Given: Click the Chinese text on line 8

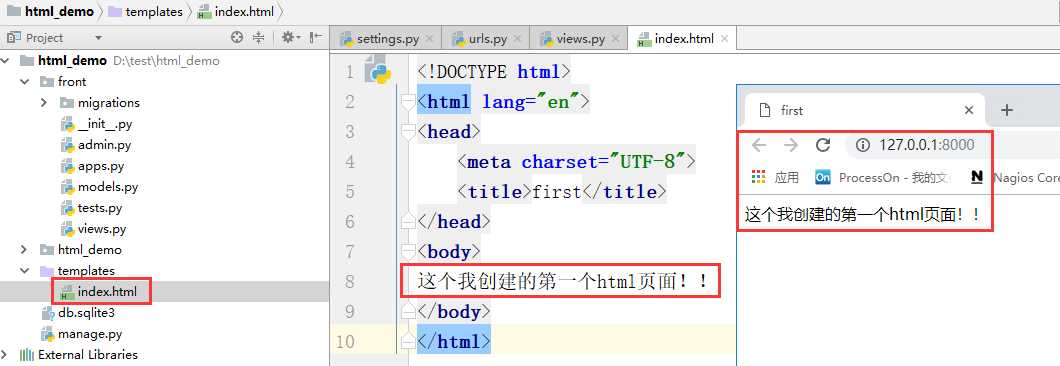Looking at the screenshot, I should click(562, 281).
